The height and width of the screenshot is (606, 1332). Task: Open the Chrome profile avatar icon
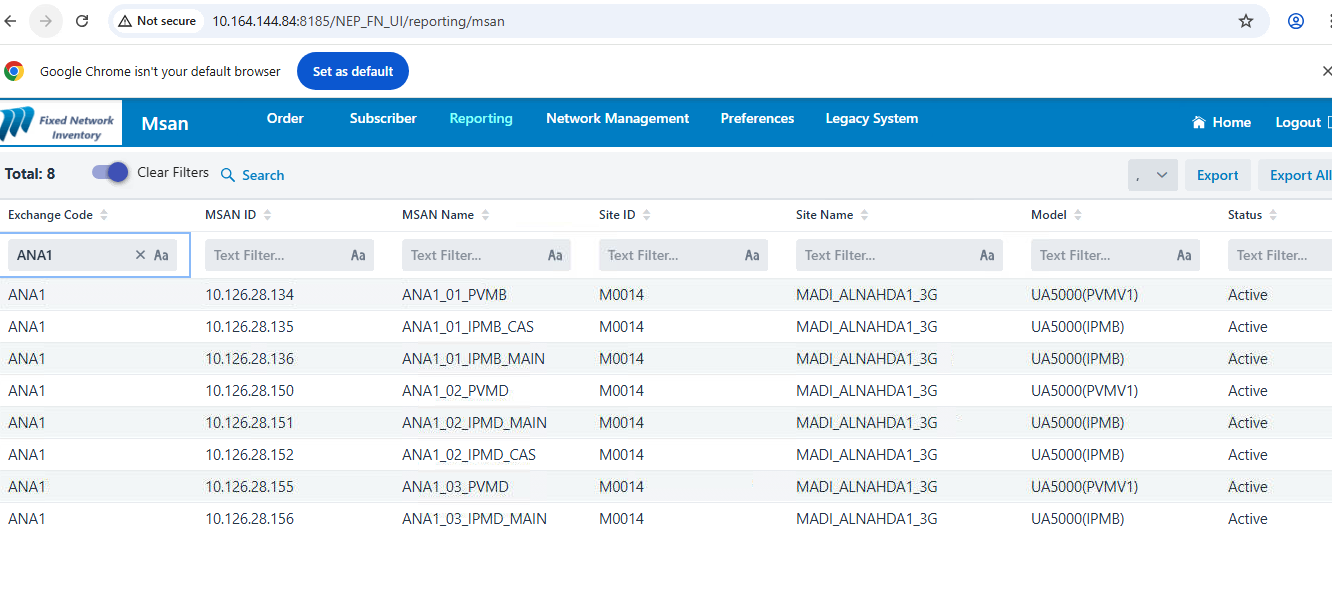pyautogui.click(x=1295, y=21)
